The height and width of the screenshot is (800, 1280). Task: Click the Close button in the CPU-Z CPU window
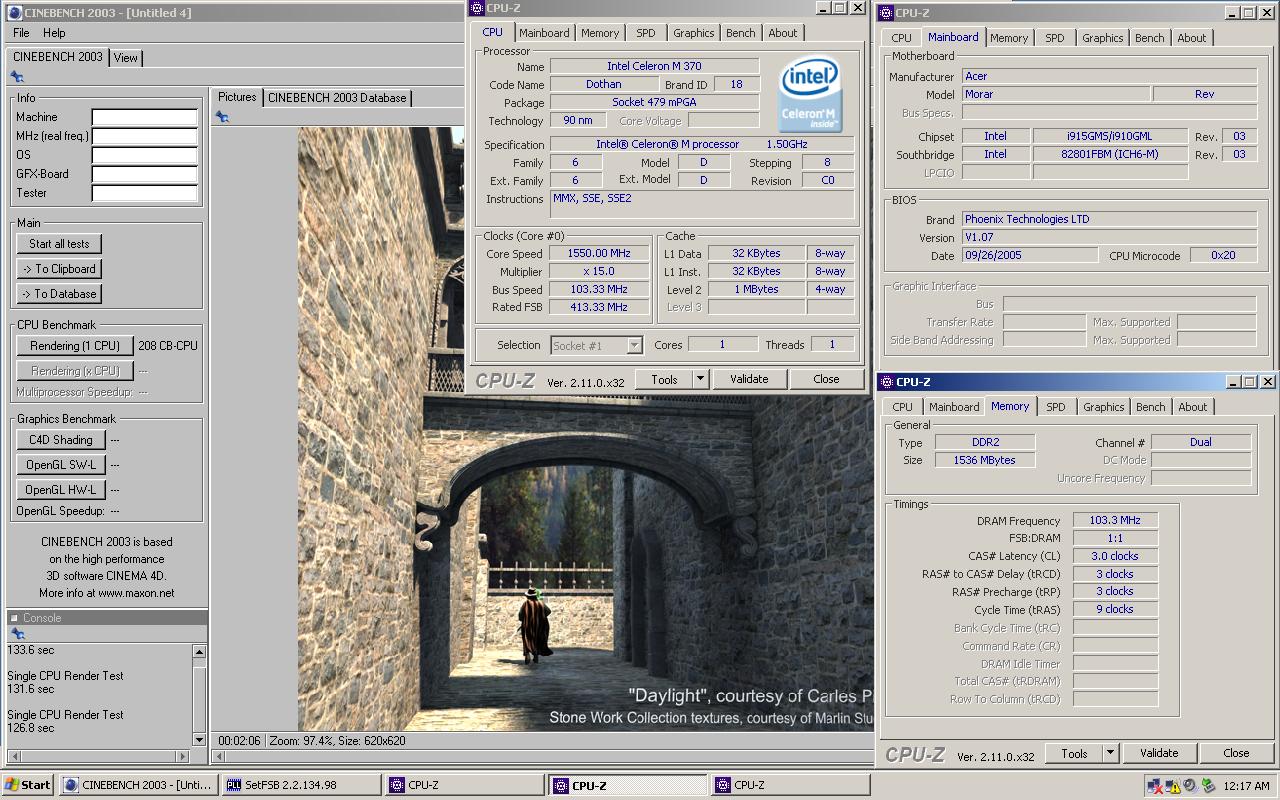(x=826, y=379)
